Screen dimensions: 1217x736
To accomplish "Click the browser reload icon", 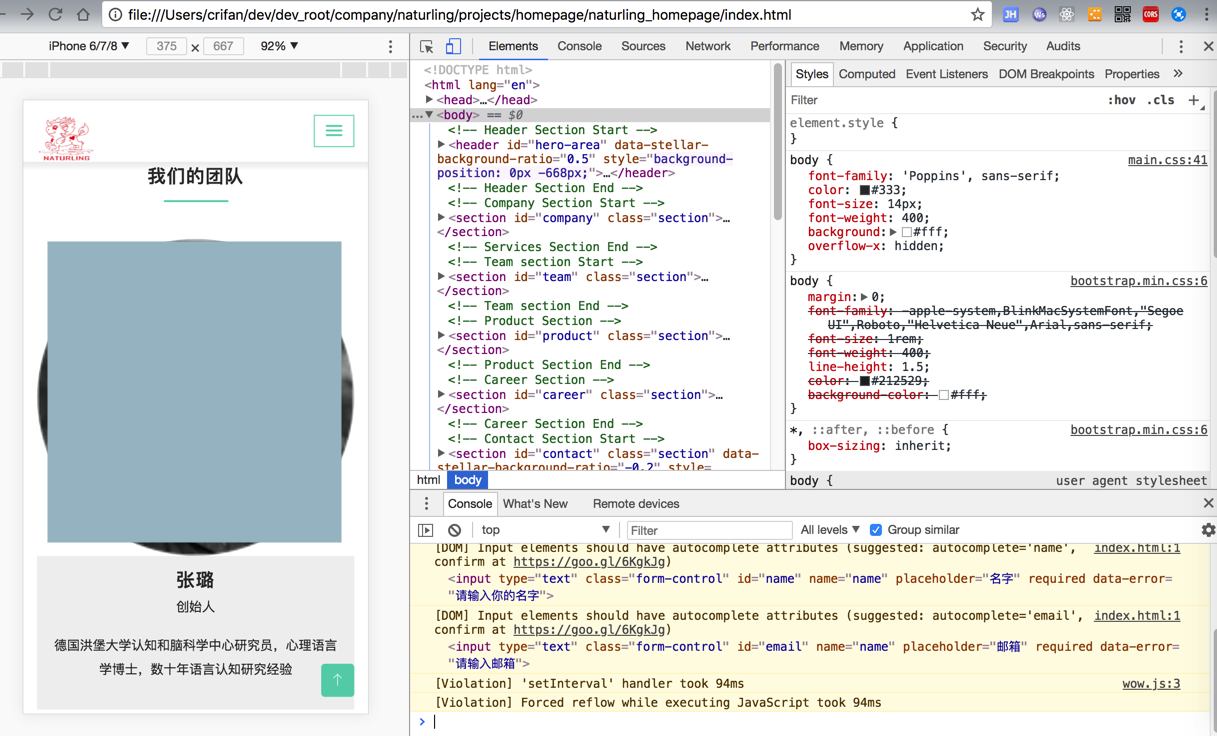I will coord(55,15).
